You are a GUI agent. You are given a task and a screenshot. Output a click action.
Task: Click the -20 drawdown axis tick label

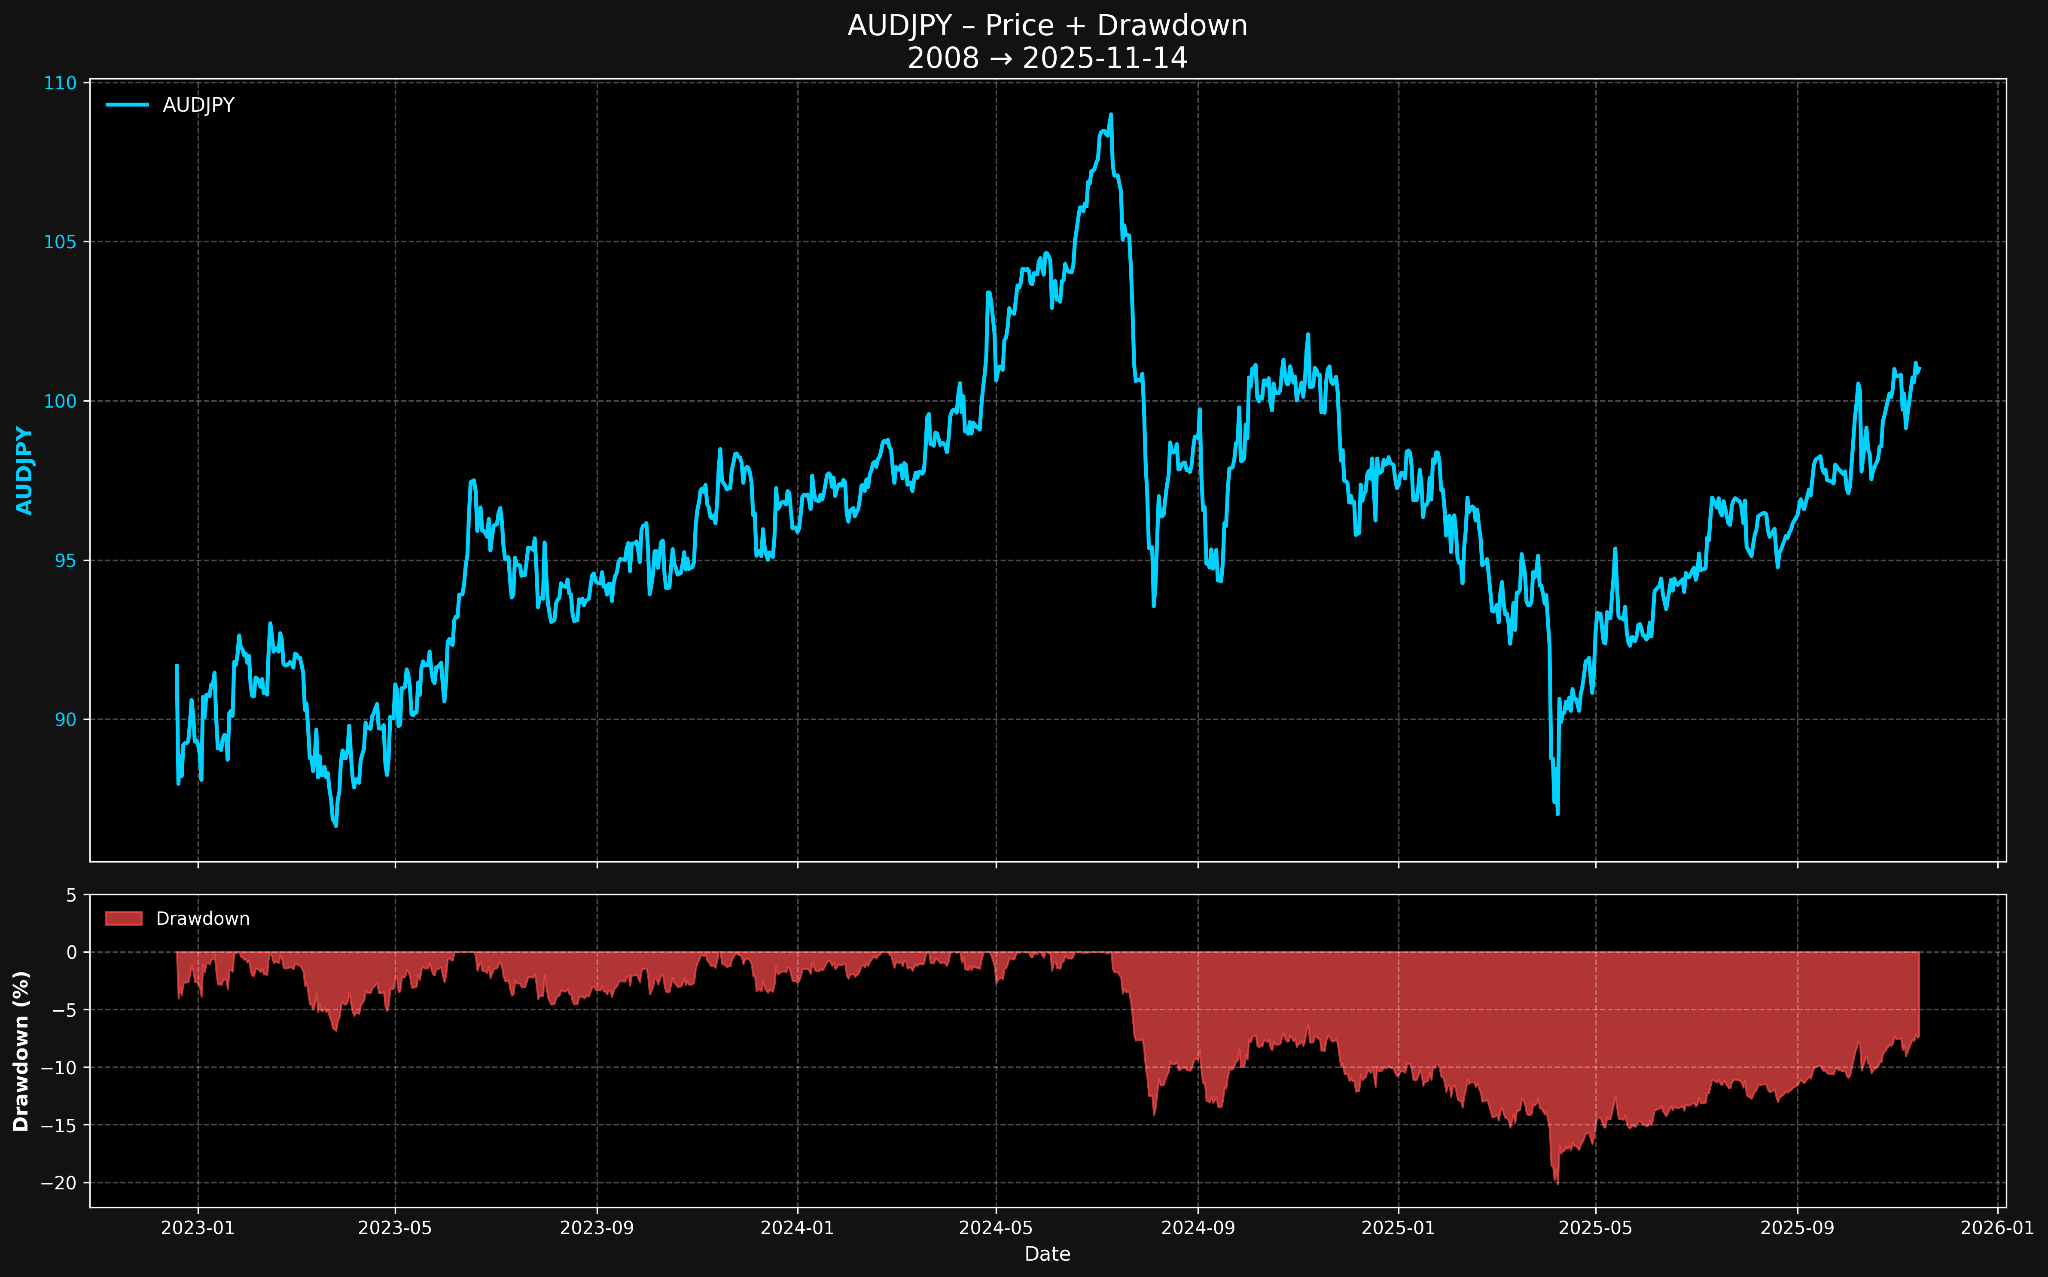58,1183
